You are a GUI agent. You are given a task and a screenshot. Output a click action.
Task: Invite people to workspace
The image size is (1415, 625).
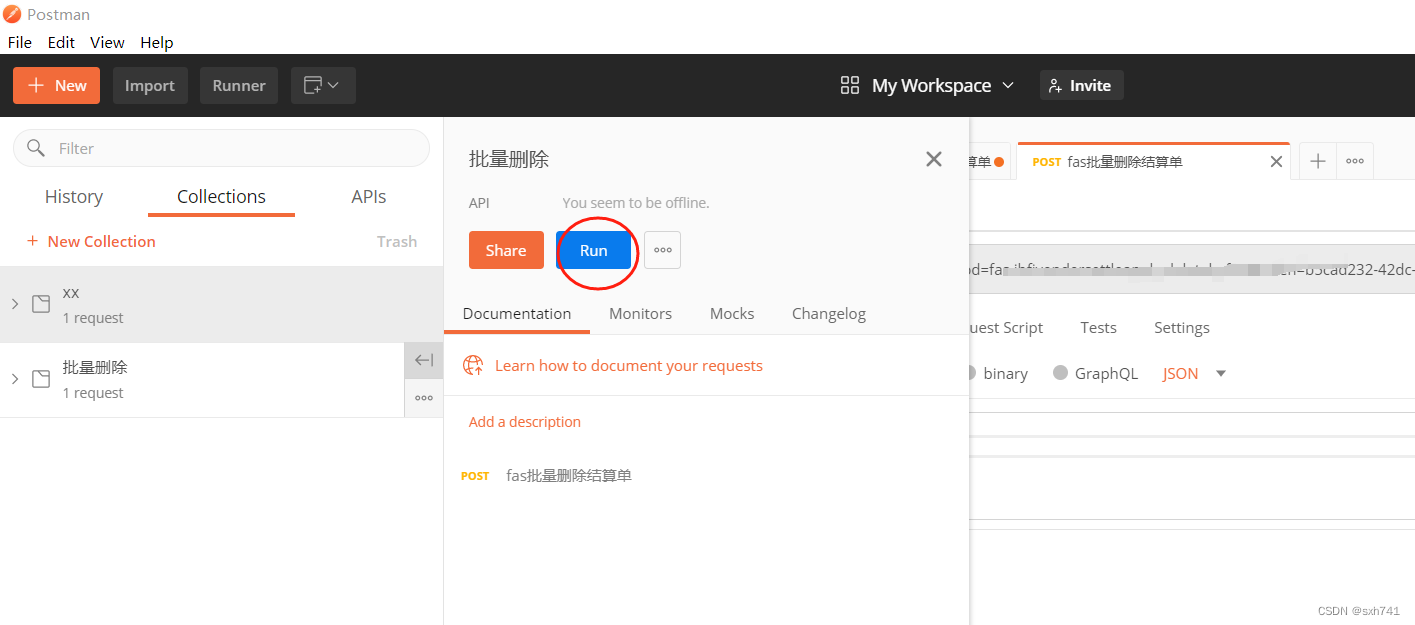pyautogui.click(x=1081, y=85)
